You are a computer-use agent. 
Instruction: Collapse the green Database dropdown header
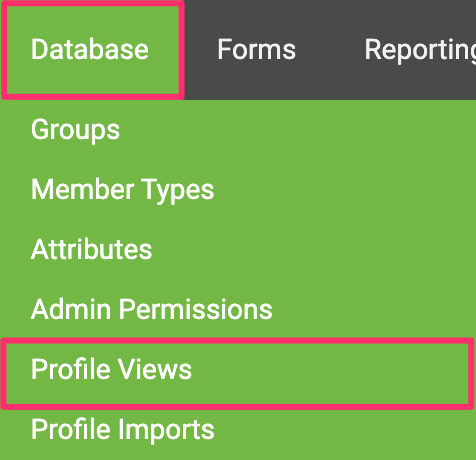(92, 49)
